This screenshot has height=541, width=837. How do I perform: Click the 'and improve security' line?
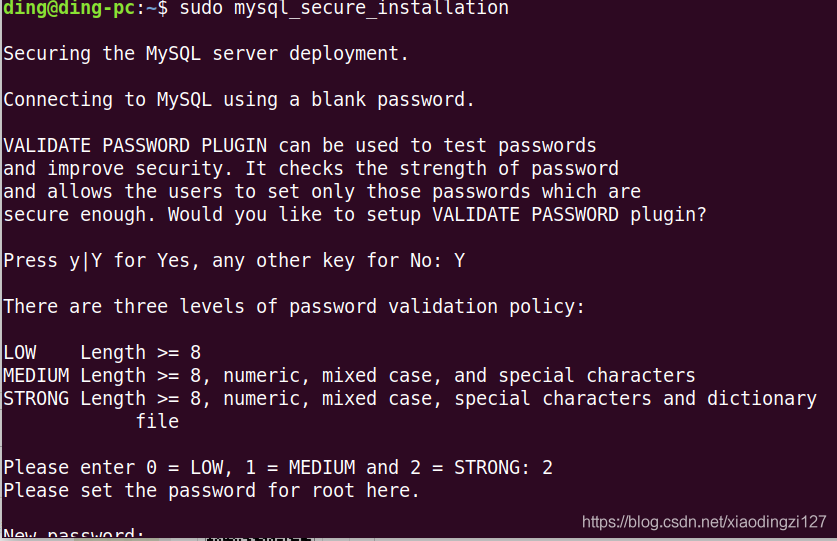tap(311, 169)
